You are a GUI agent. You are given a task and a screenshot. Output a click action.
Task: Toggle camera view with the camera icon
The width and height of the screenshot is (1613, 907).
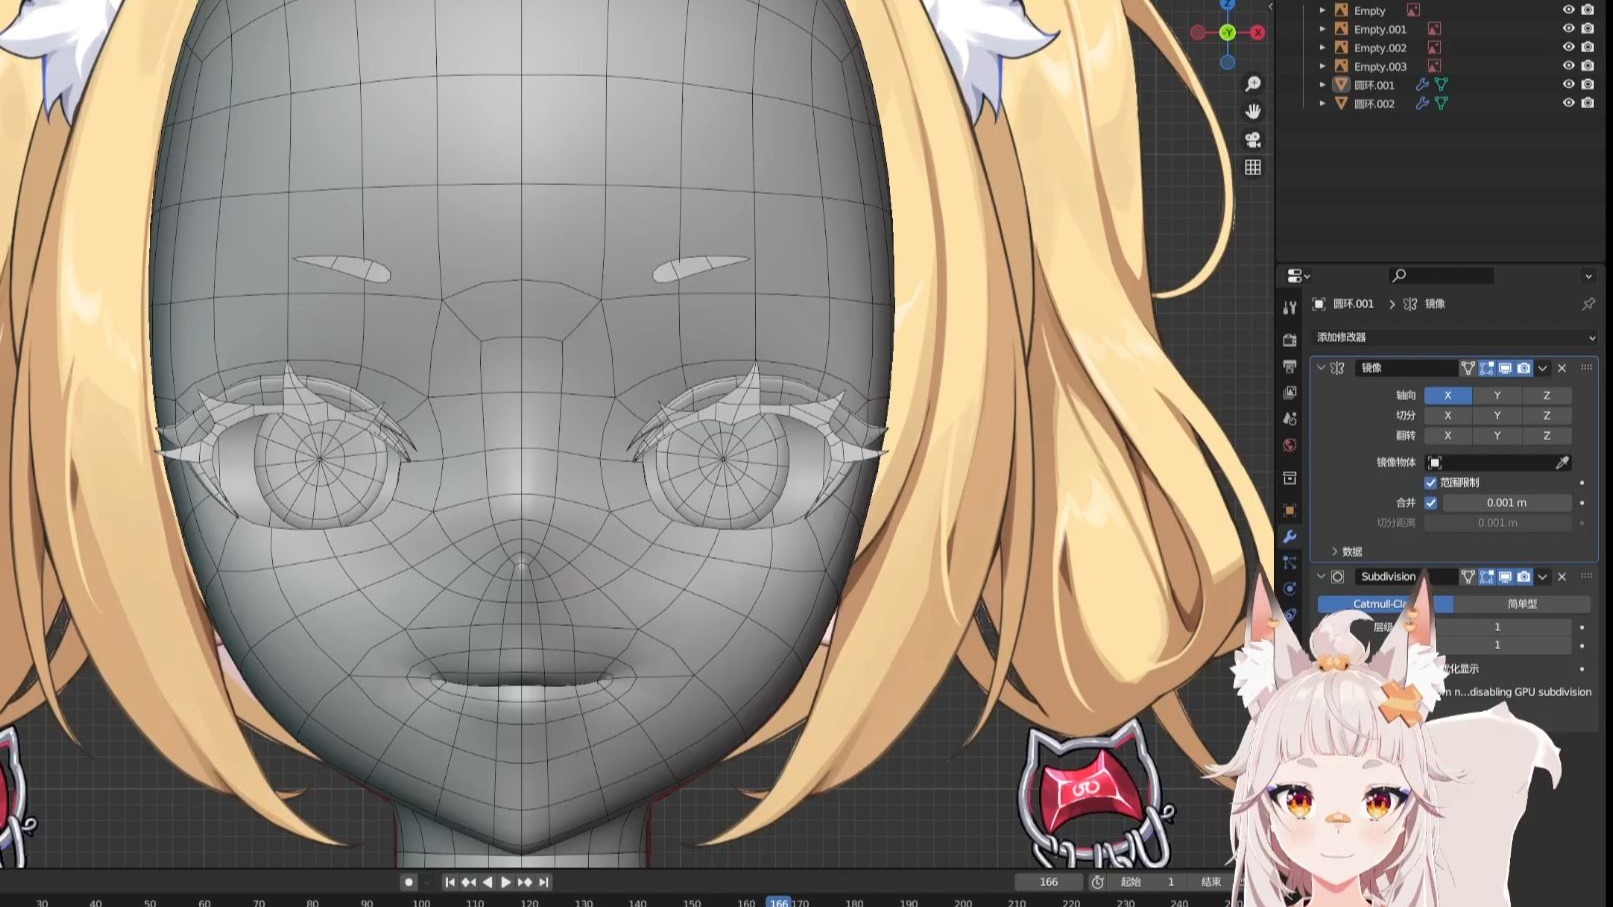click(x=1253, y=140)
